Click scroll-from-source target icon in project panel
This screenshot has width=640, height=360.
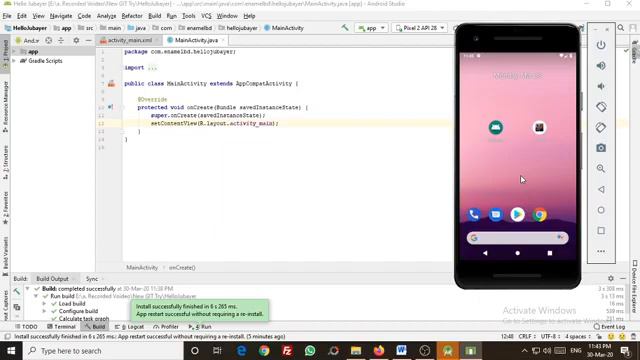[49, 40]
